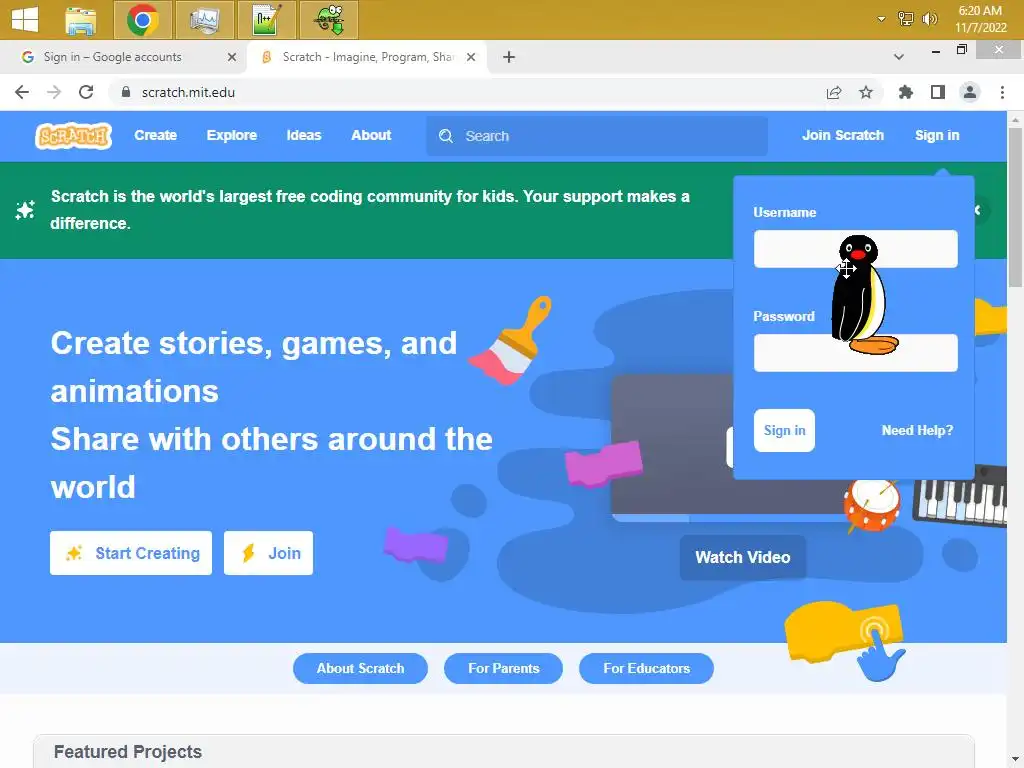Click the padlock site info icon
1024x768 pixels.
[126, 92]
